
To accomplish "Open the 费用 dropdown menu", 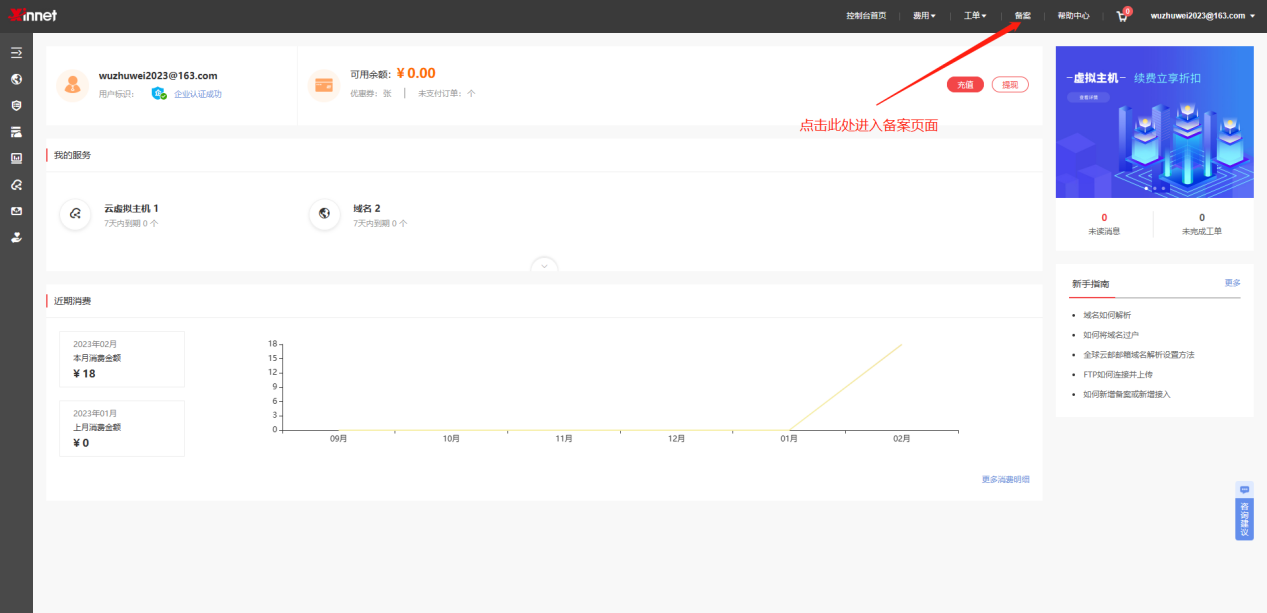I will pos(924,16).
